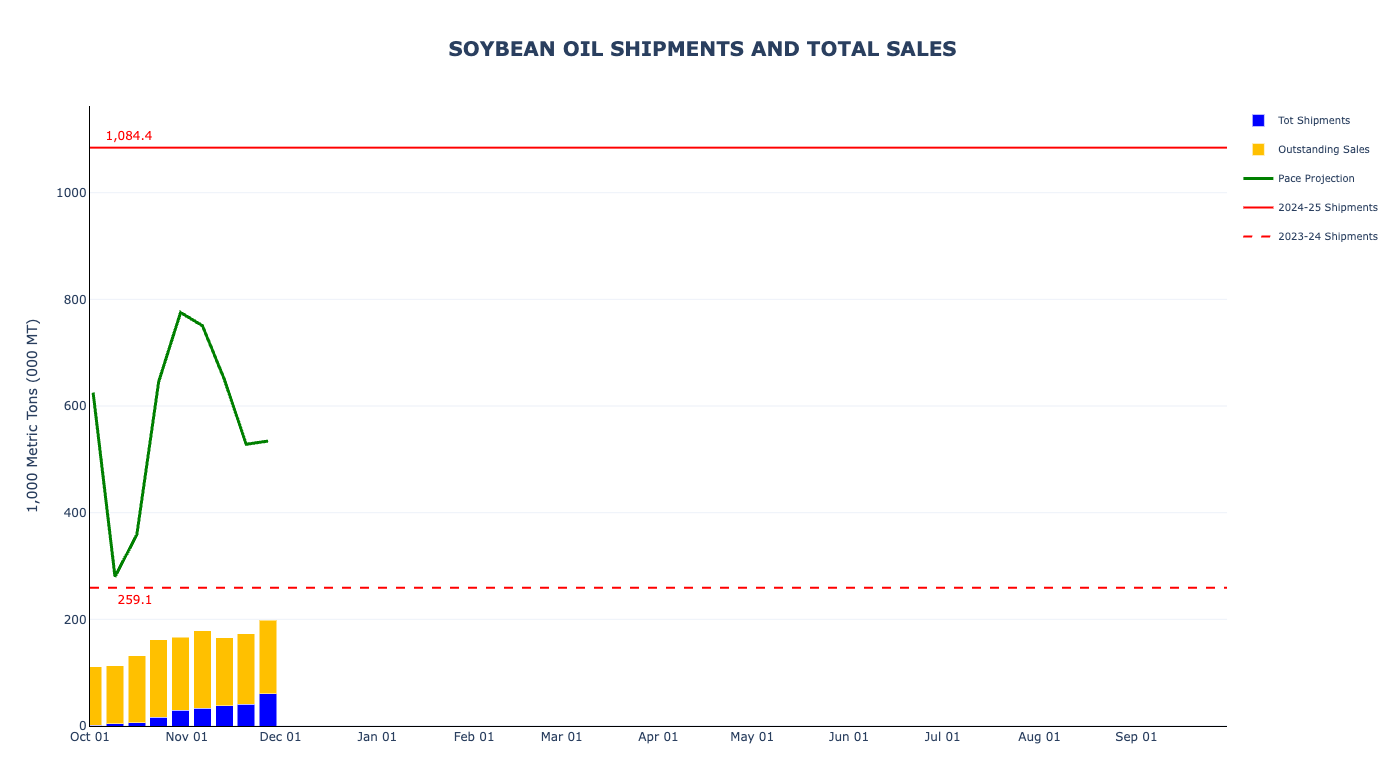Click the 'Sep 01' x-axis tick label
The width and height of the screenshot is (1394, 780).
point(1136,737)
